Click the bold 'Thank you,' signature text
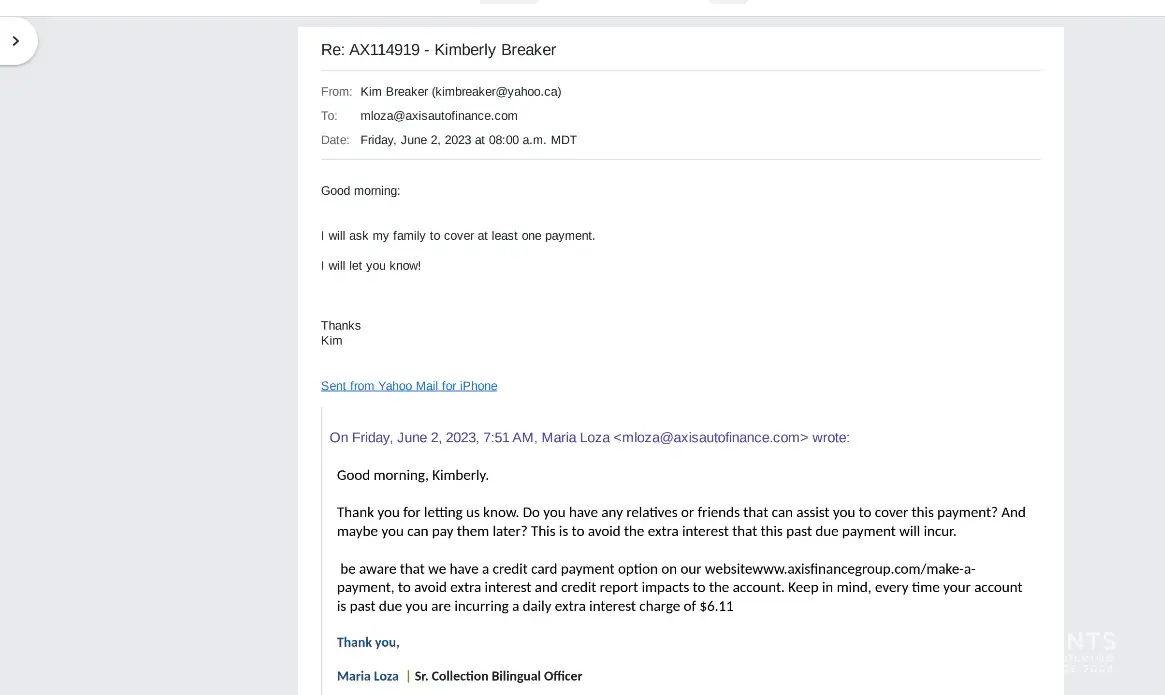1165x695 pixels. [x=367, y=642]
